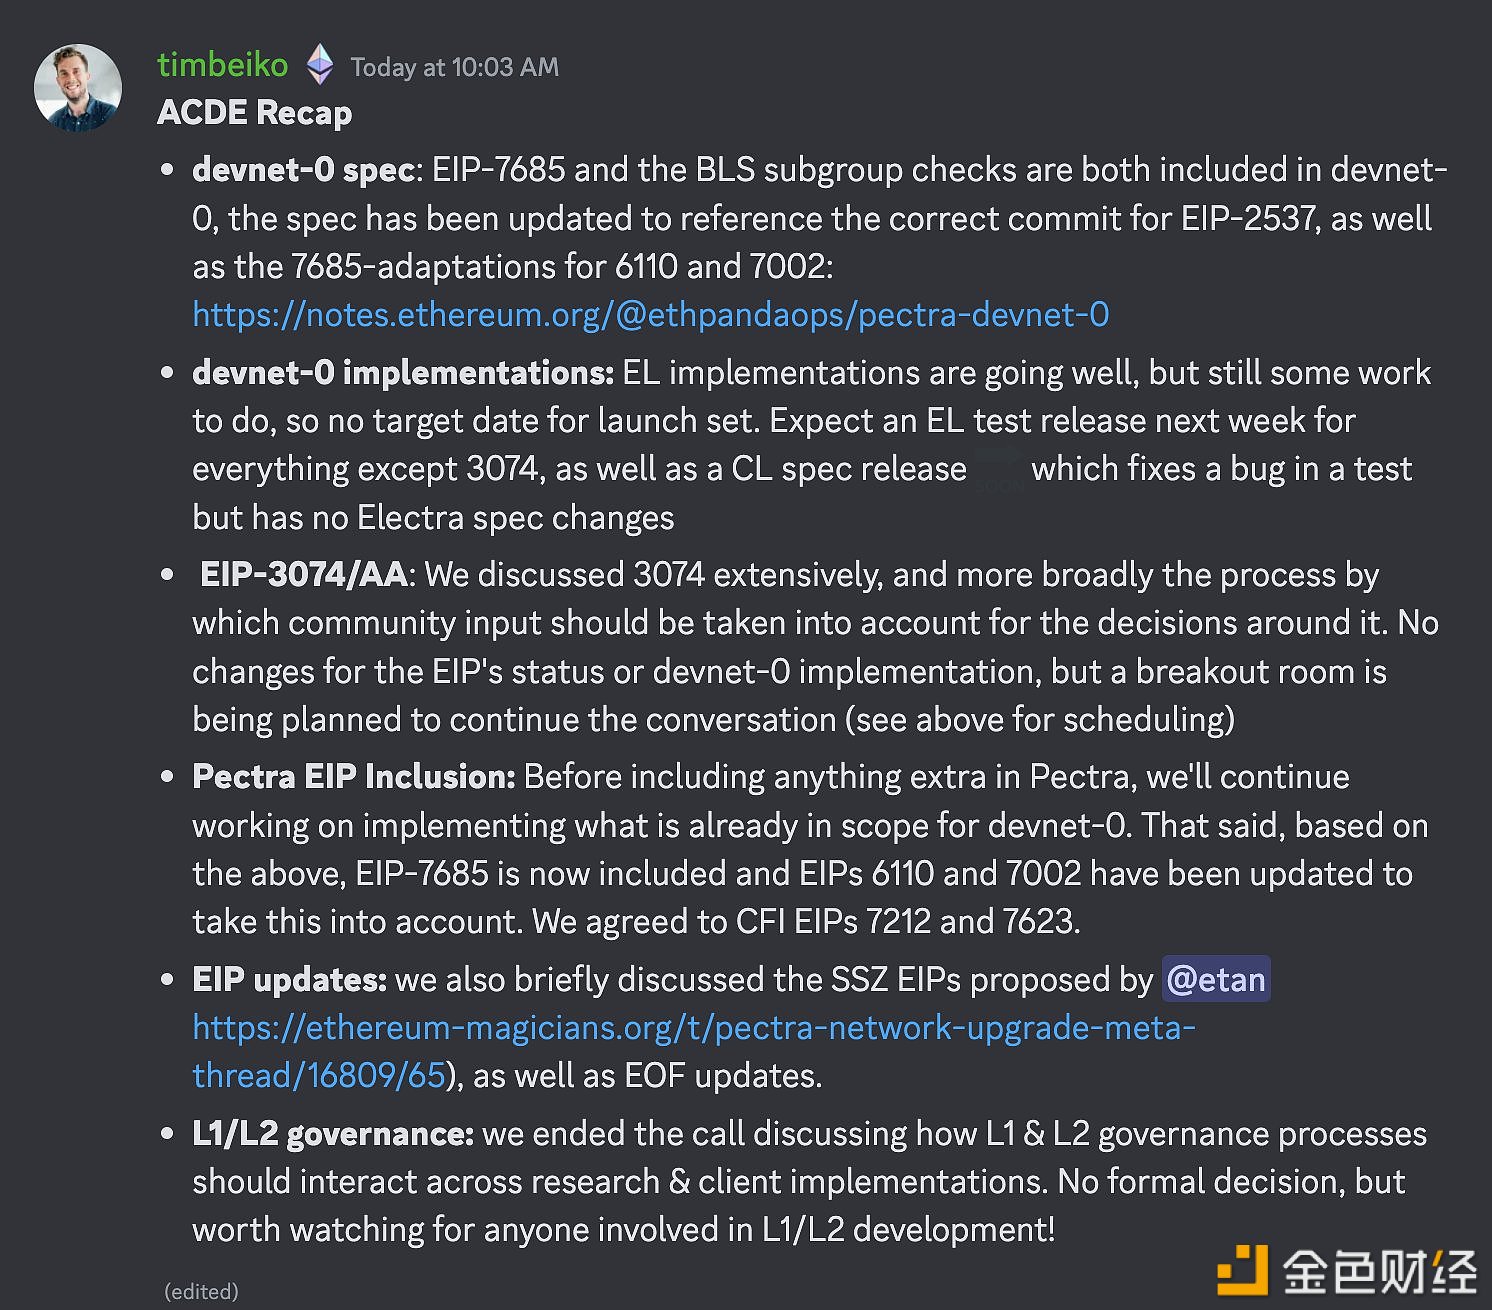Click the 金色财经 watermark text
The image size is (1492, 1310).
1380,1272
